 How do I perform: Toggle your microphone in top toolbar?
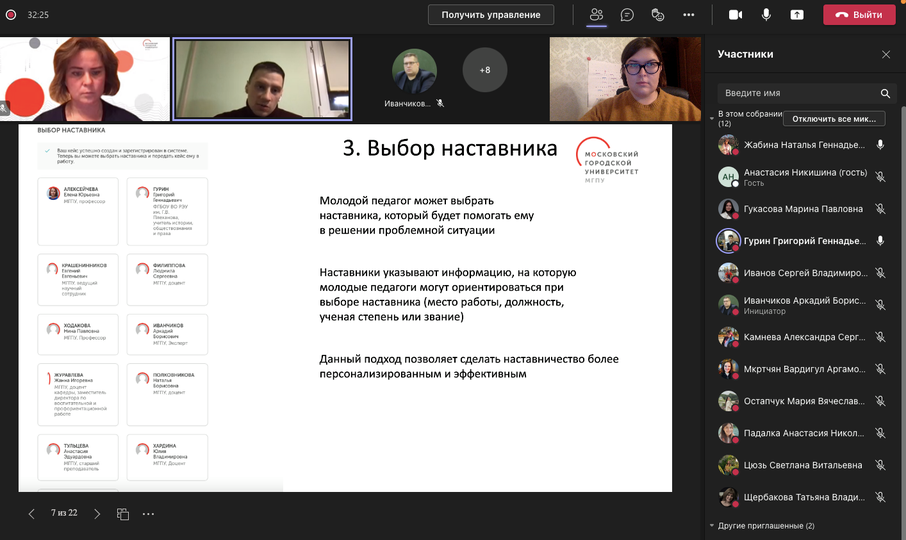tap(766, 15)
